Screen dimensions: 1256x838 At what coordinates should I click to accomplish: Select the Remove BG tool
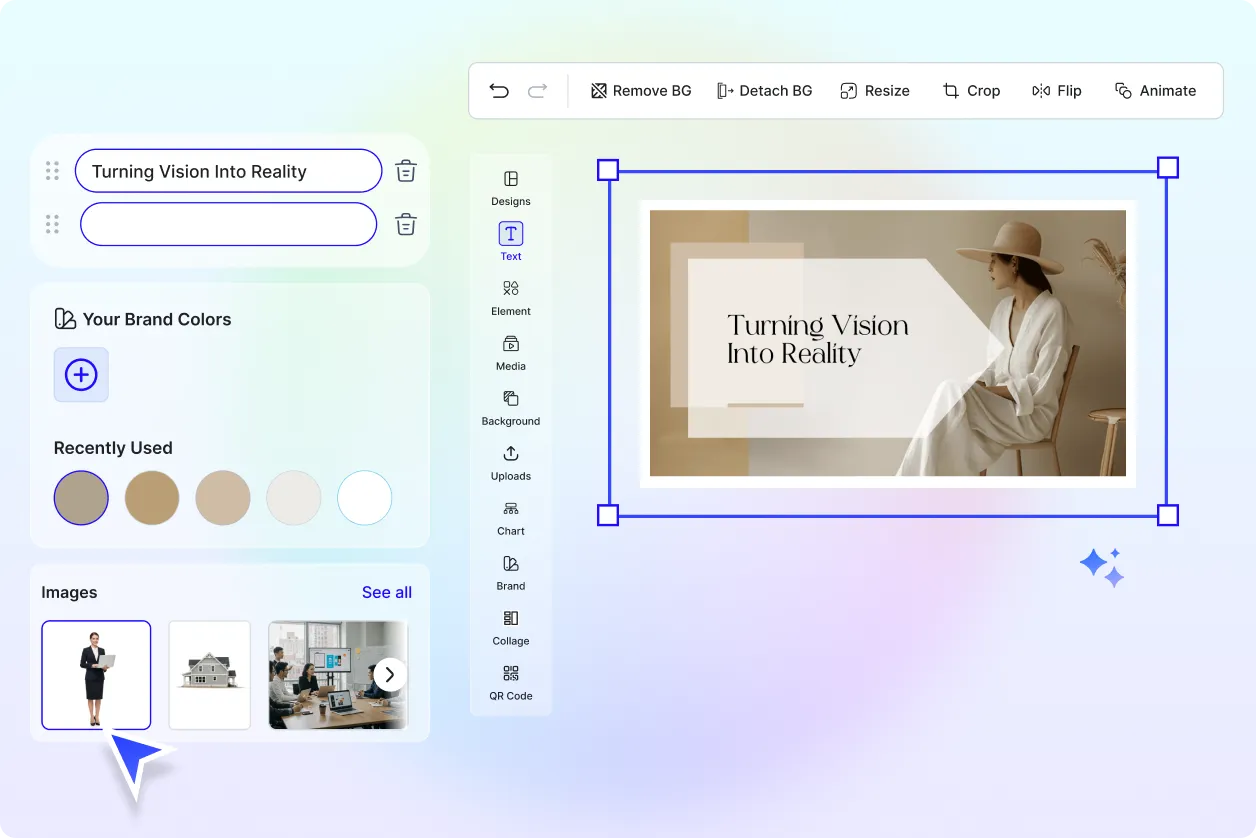tap(641, 91)
